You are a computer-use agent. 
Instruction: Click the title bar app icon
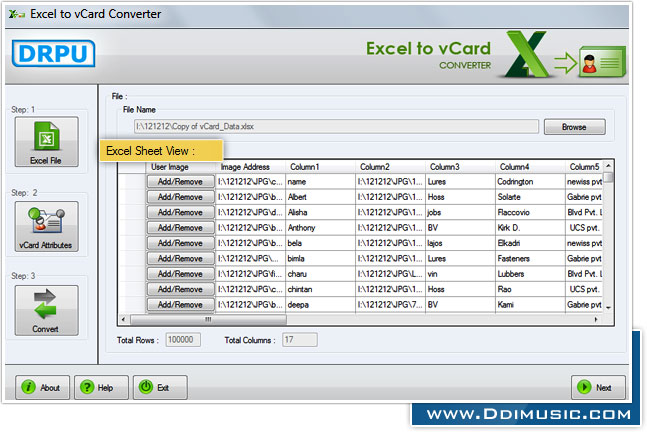point(17,14)
